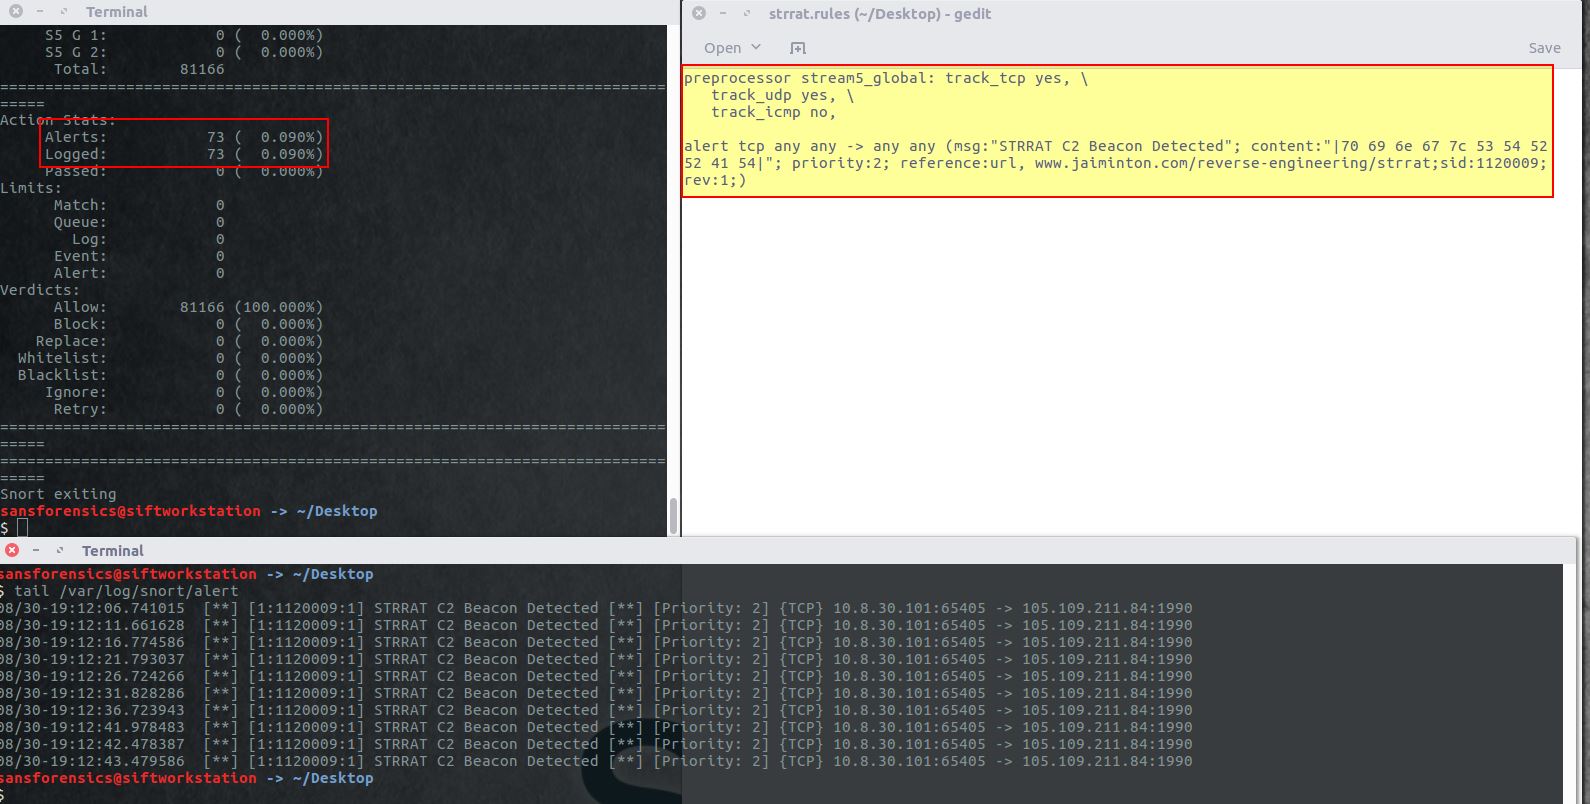Click the 'Ignore:' verdict row in Terminal
1590x804 pixels.
pyautogui.click(x=183, y=392)
